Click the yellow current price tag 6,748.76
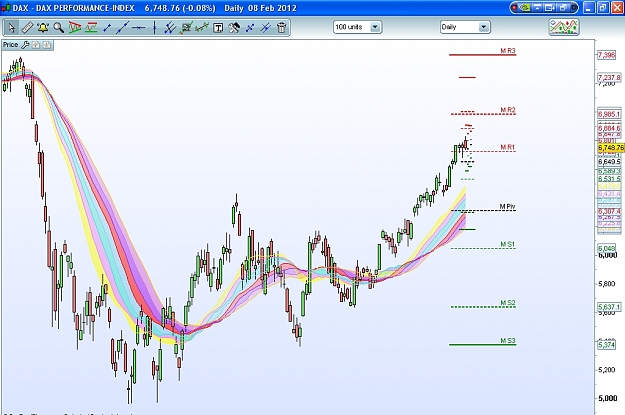 click(611, 148)
